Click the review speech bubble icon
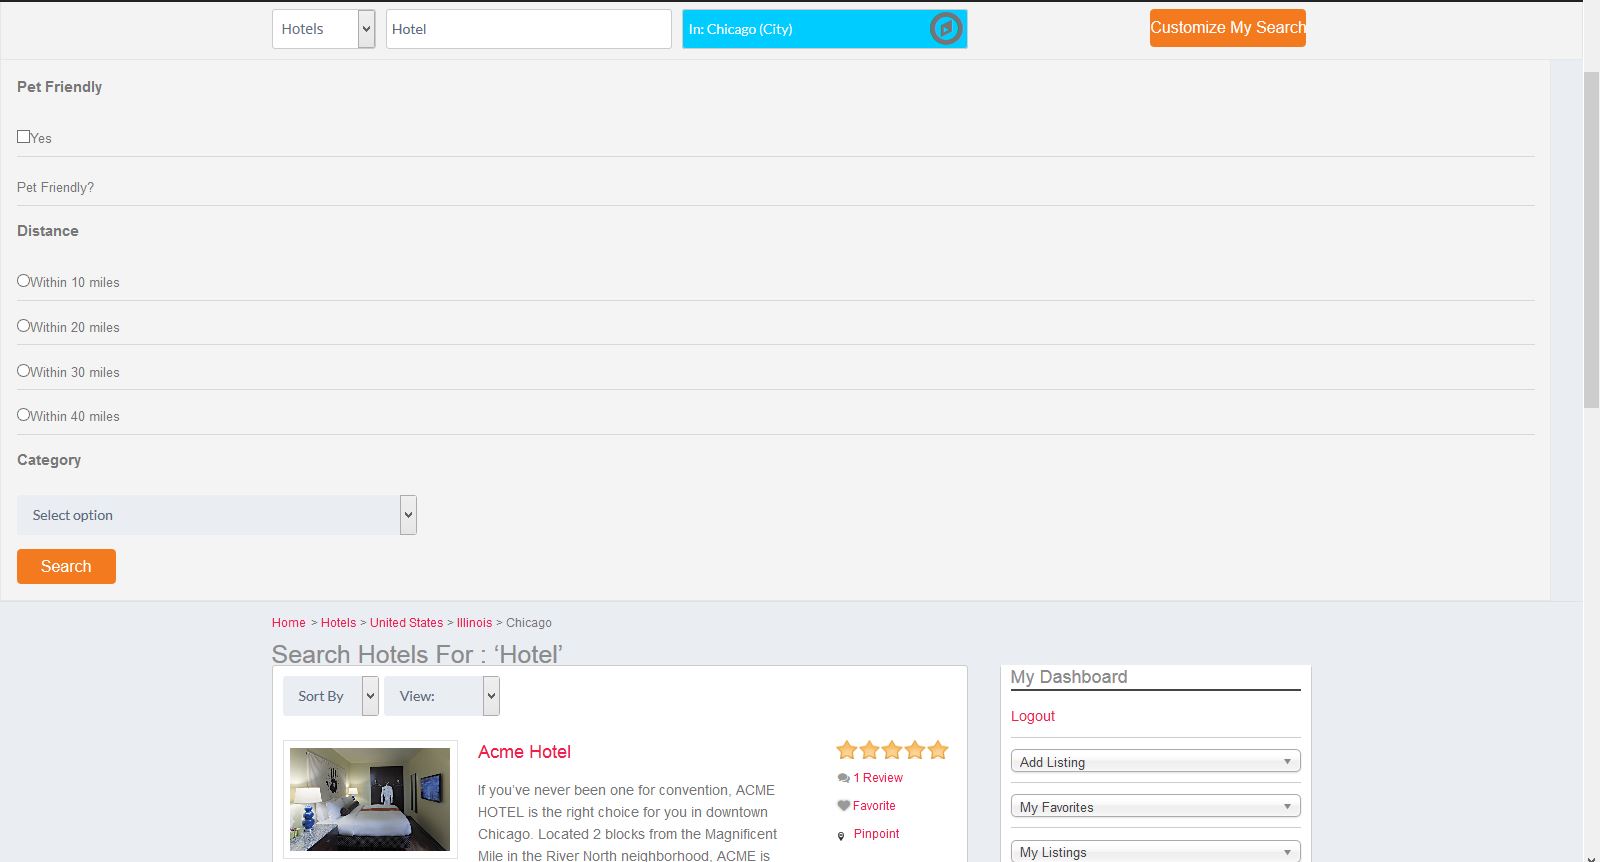Viewport: 1600px width, 862px height. 843,778
